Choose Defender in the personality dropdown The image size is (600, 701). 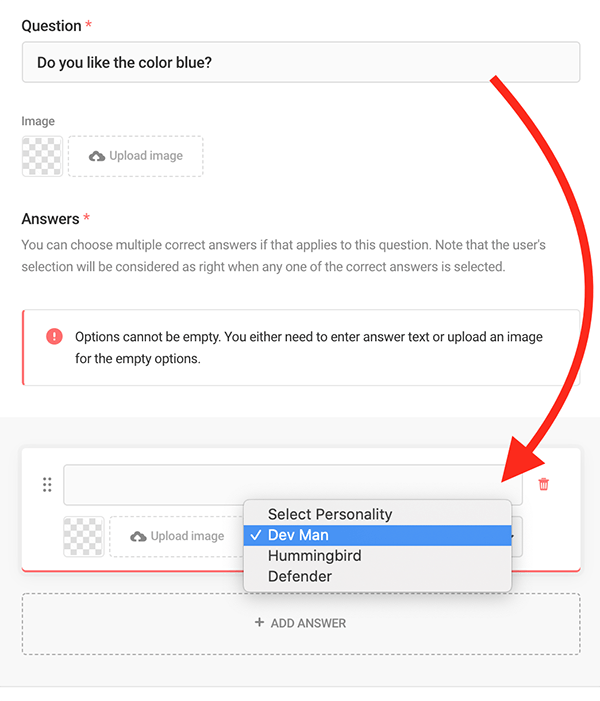click(x=300, y=577)
